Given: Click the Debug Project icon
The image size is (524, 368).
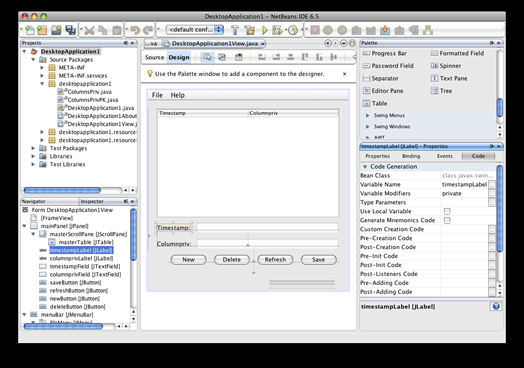Looking at the screenshot, I should 277,30.
